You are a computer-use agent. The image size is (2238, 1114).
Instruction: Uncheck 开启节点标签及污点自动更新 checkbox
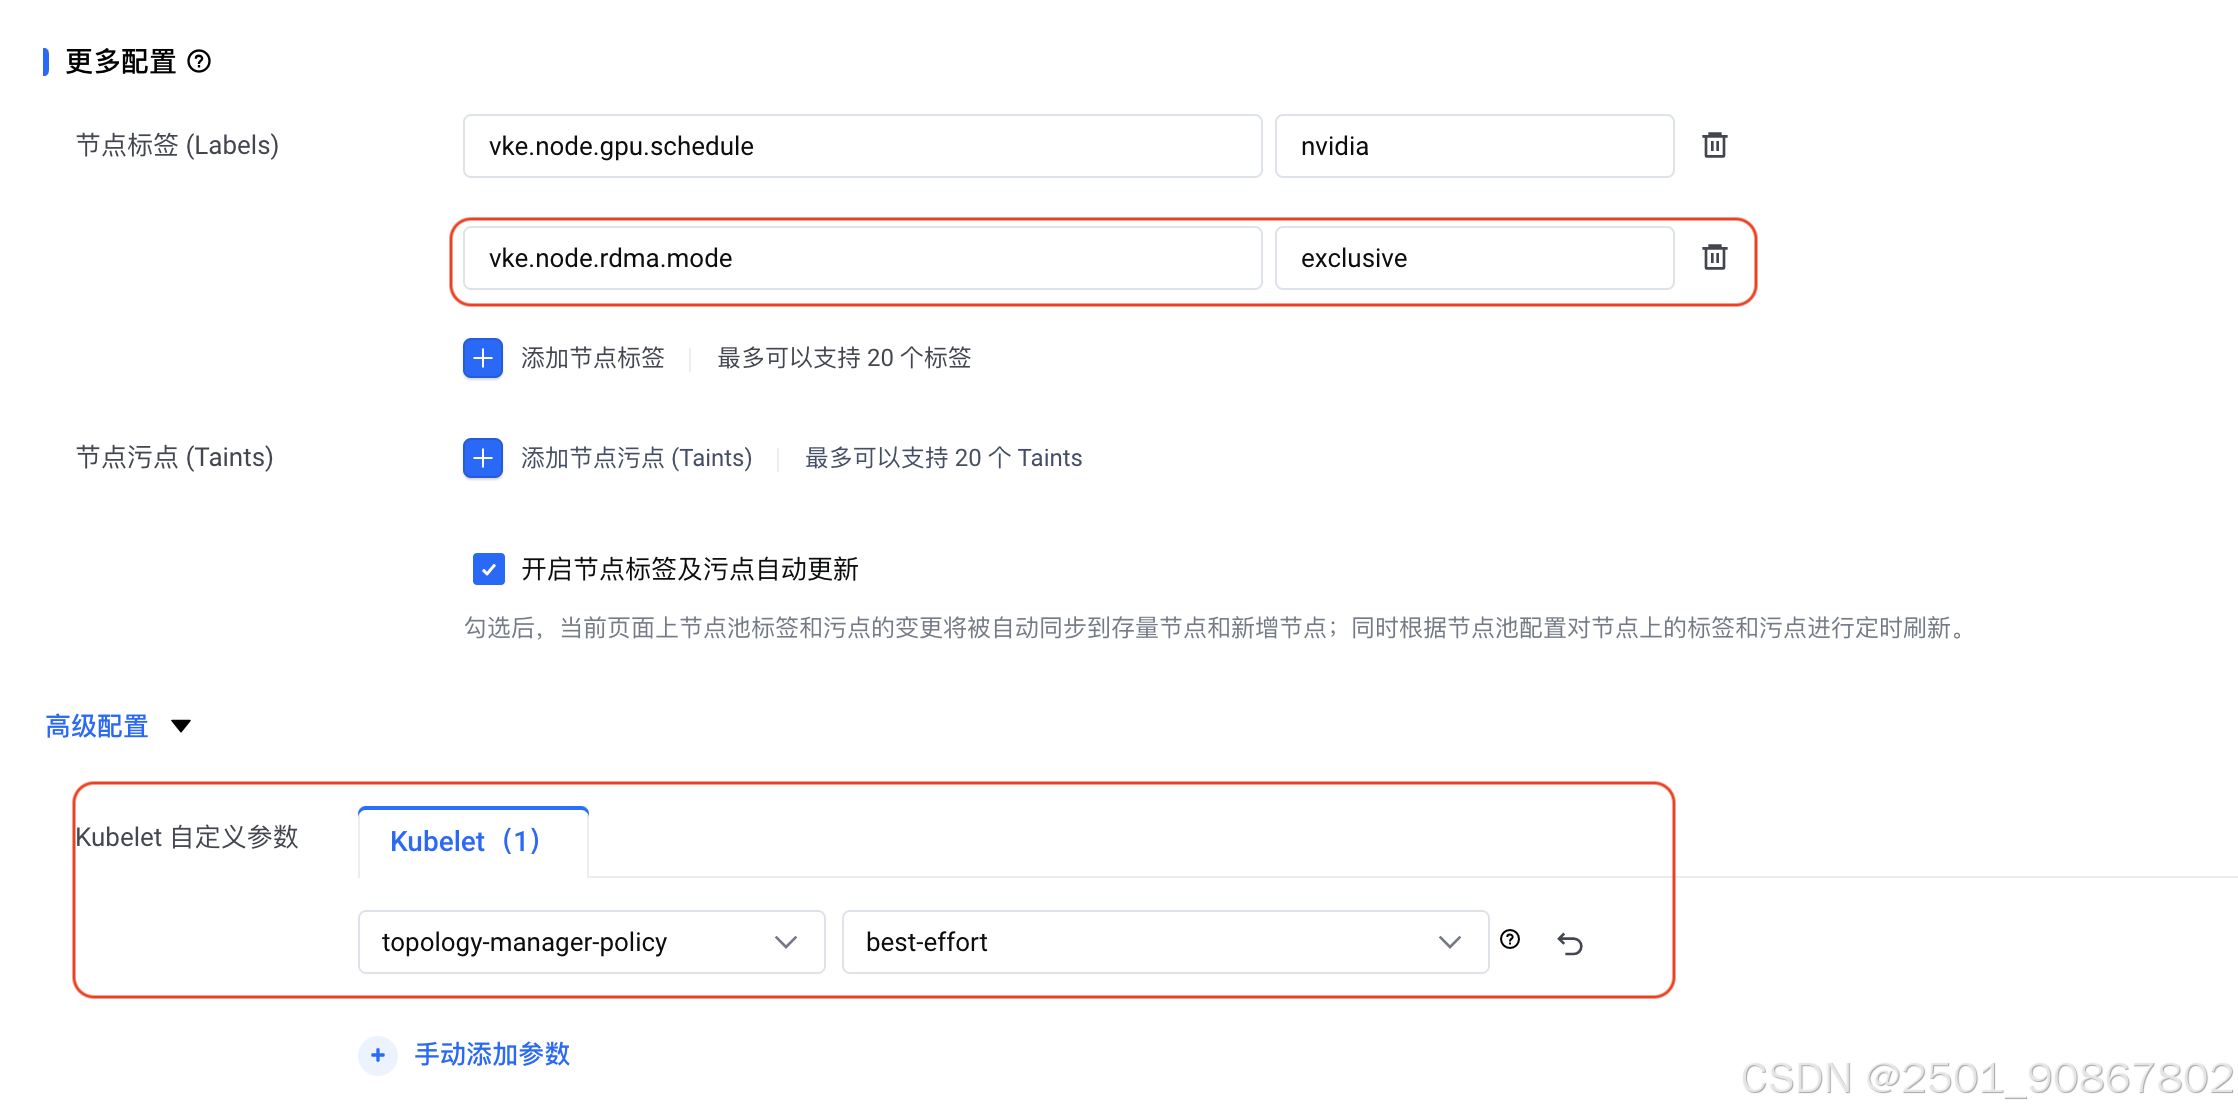click(x=489, y=569)
